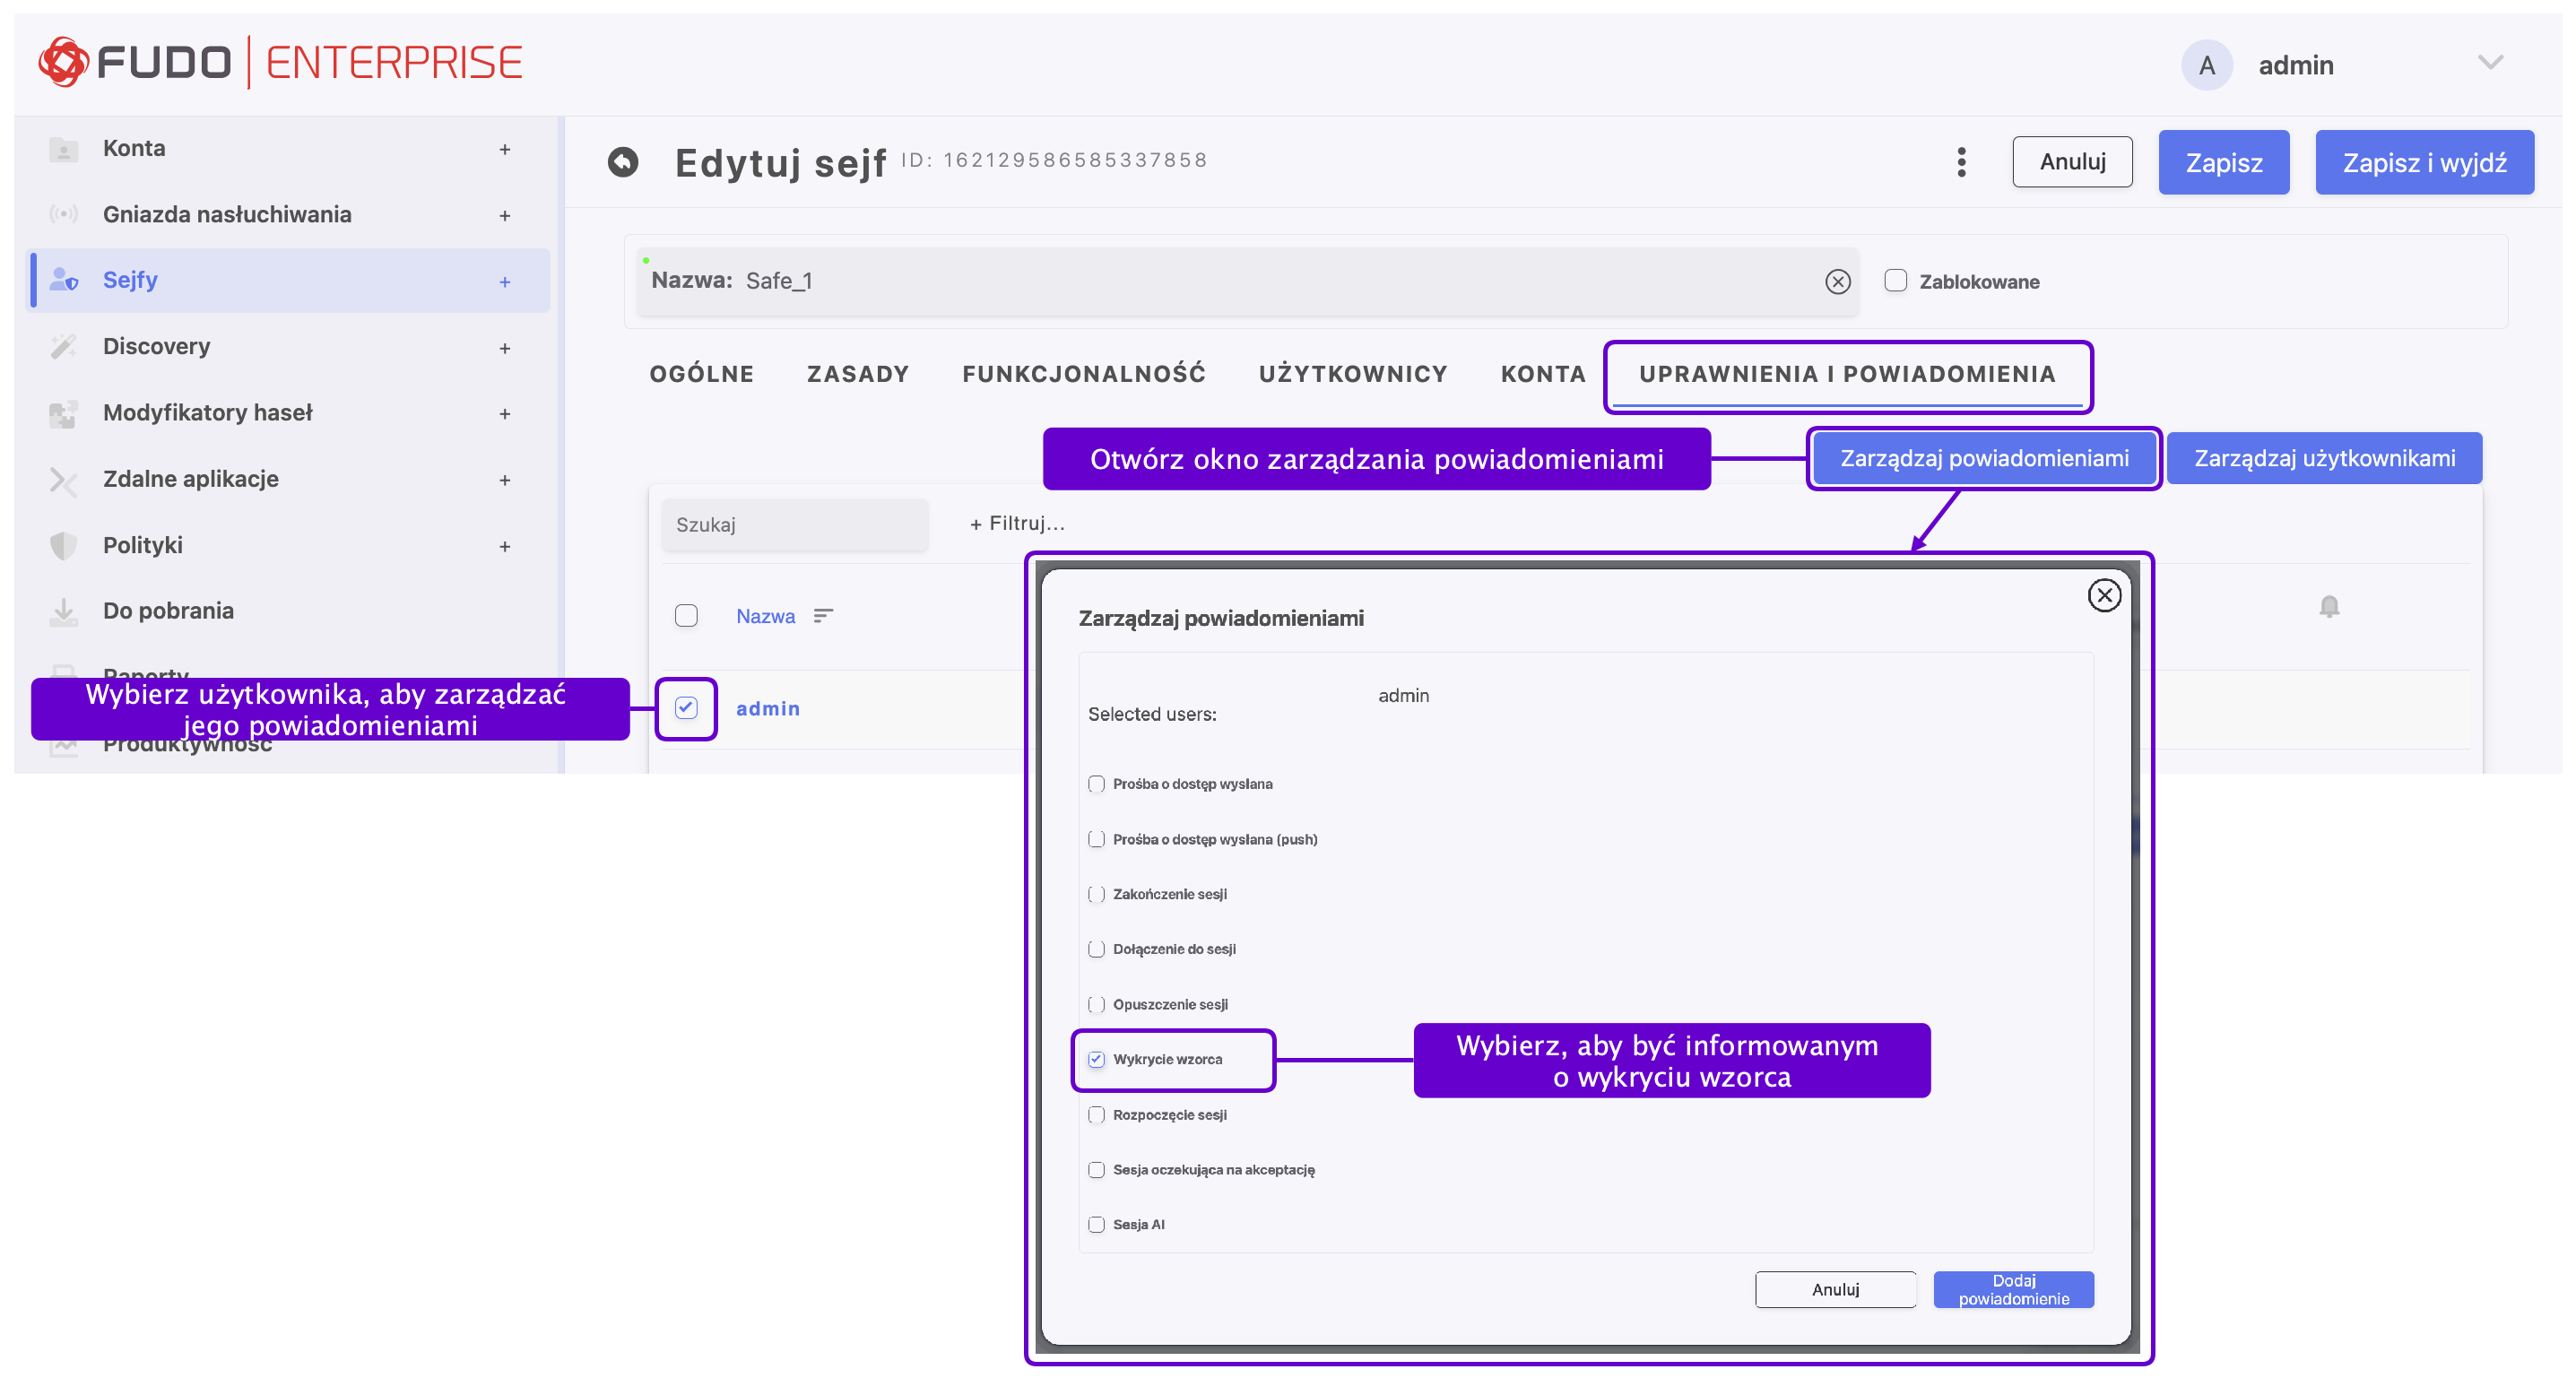Click the Discovery wand icon
The width and height of the screenshot is (2576, 1378).
63,346
